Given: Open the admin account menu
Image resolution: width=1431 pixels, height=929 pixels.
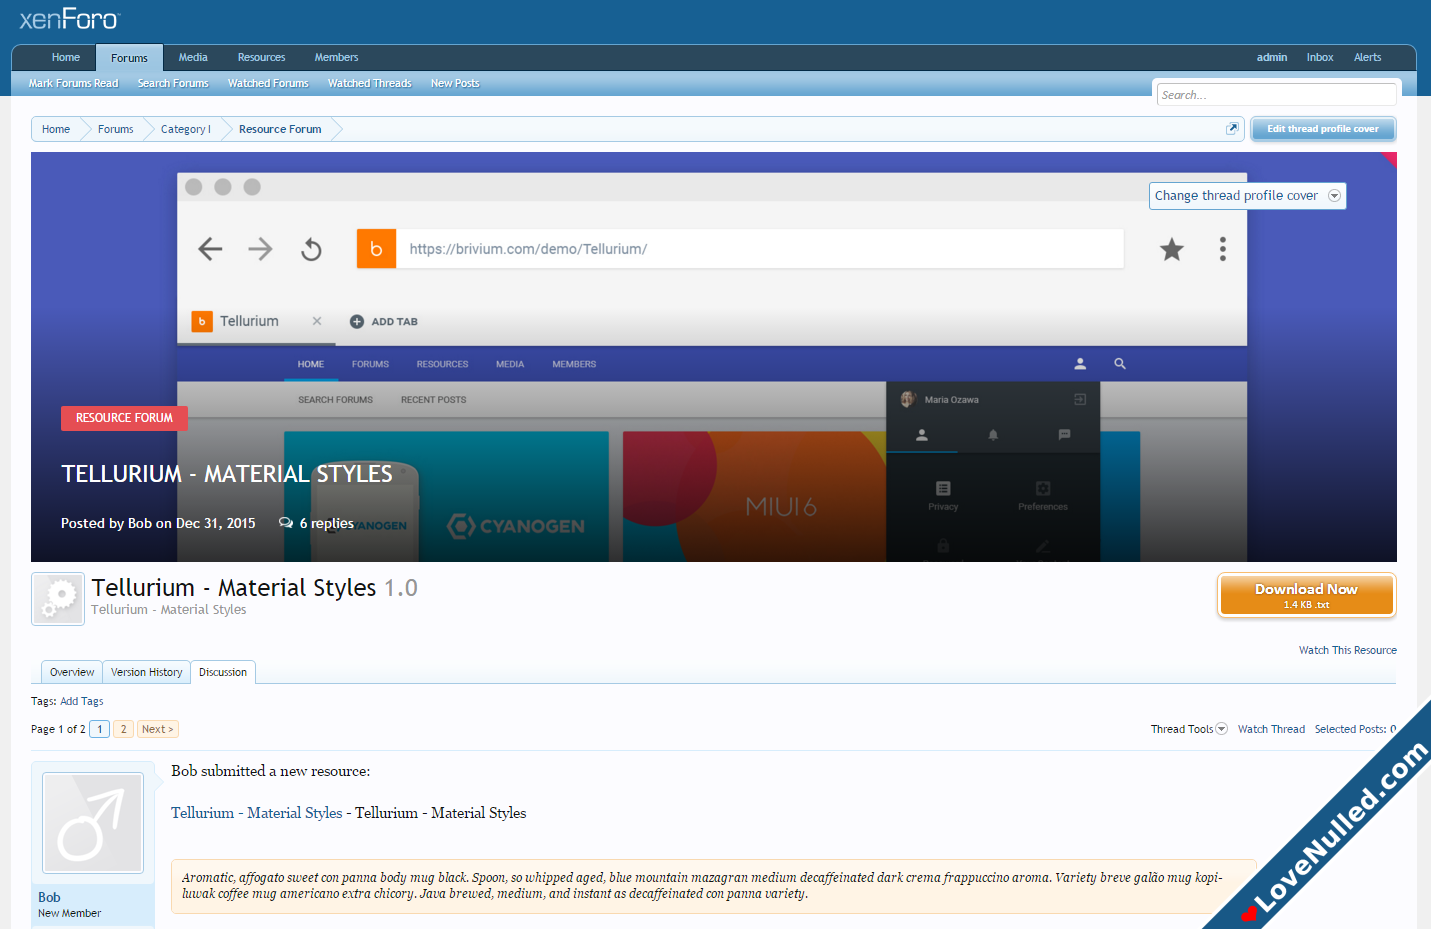Looking at the screenshot, I should pyautogui.click(x=1272, y=57).
